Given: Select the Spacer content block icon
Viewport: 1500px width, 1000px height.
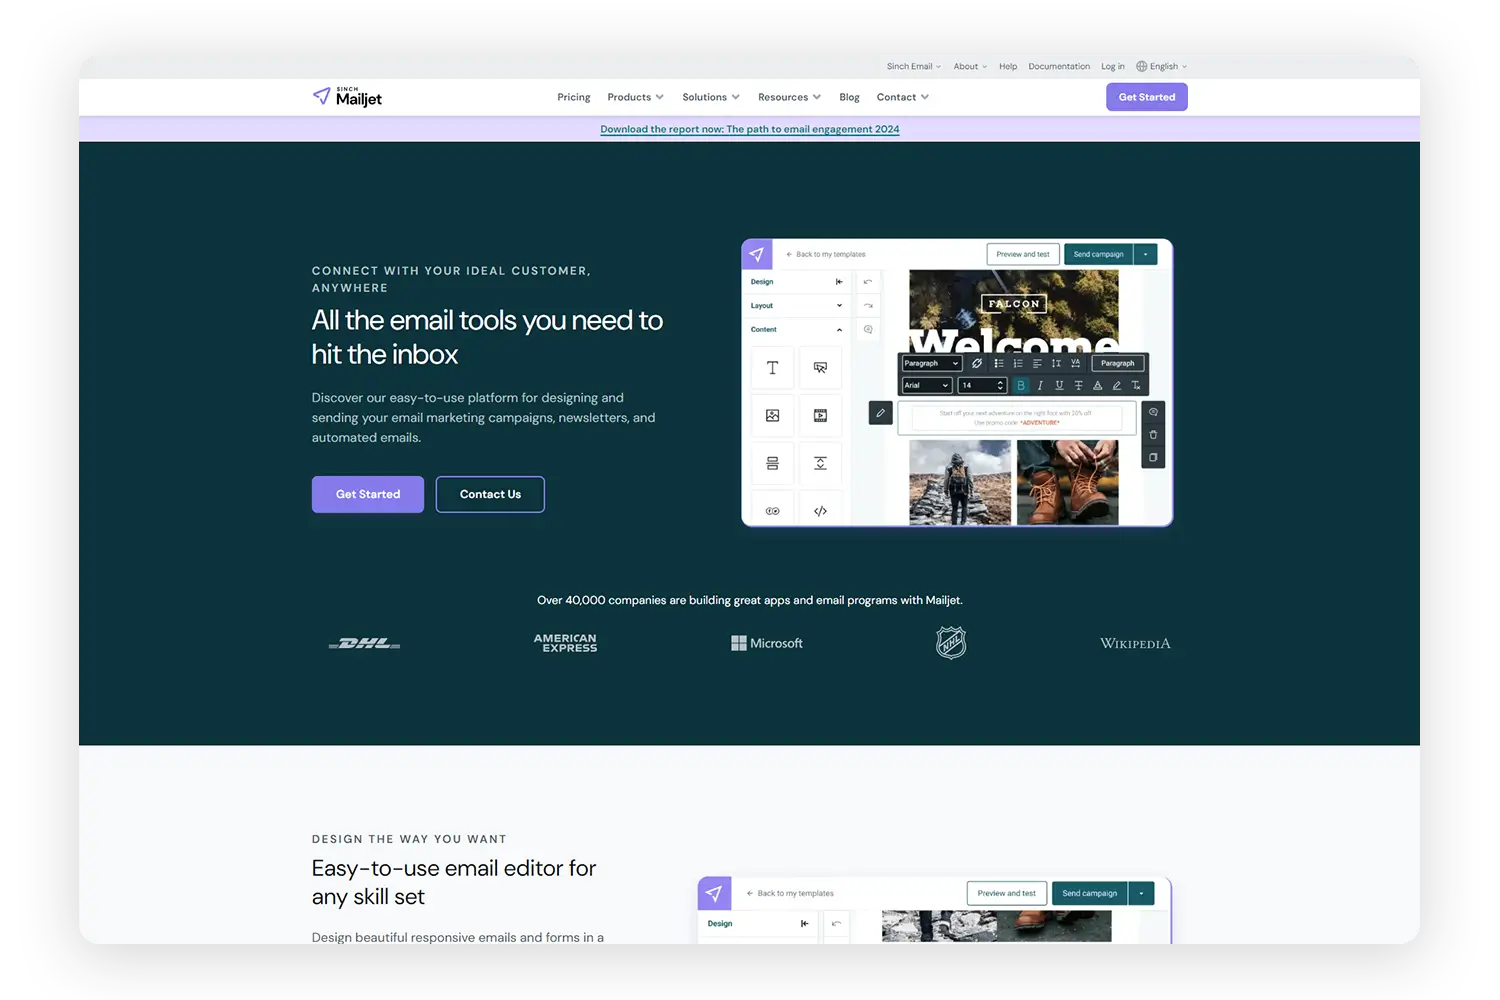Looking at the screenshot, I should click(820, 463).
